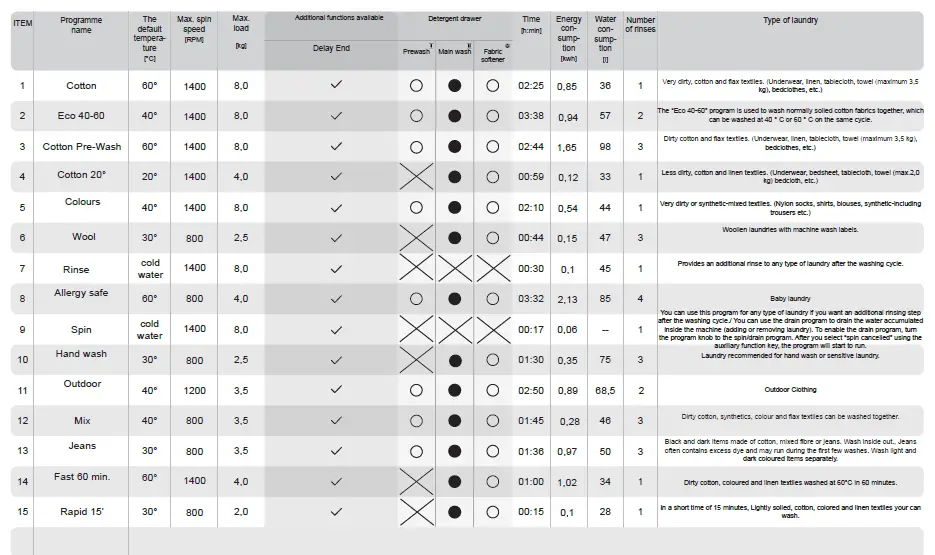The image size is (935, 555).
Task: Click the Programme name column header
Action: click(x=81, y=25)
